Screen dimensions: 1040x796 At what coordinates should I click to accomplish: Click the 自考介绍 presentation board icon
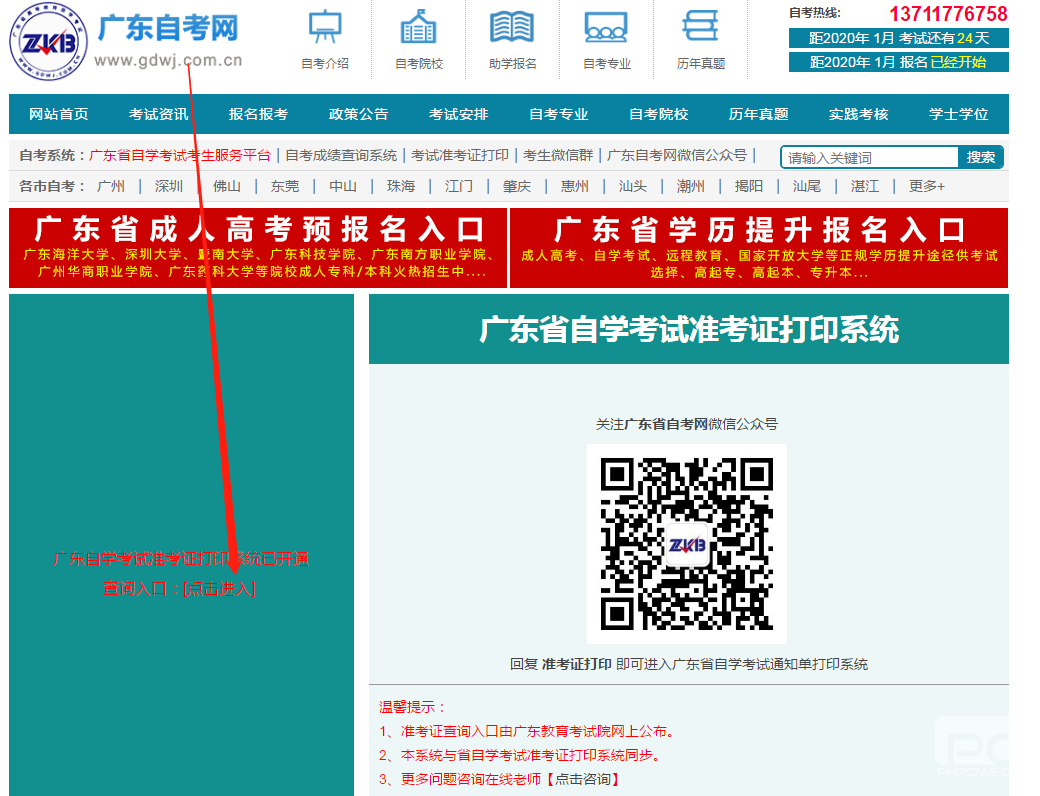pos(324,27)
